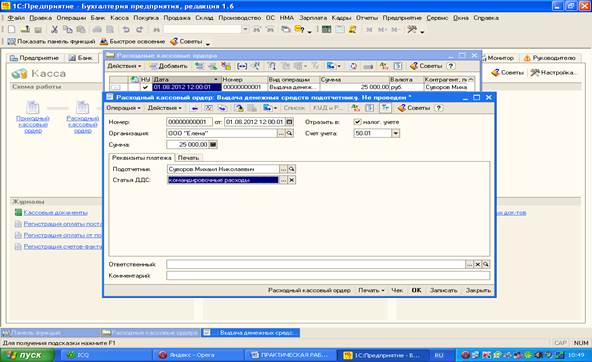Switch to Яндекс - Opera taskbar item
This screenshot has height=362, width=592.
[x=199, y=355]
